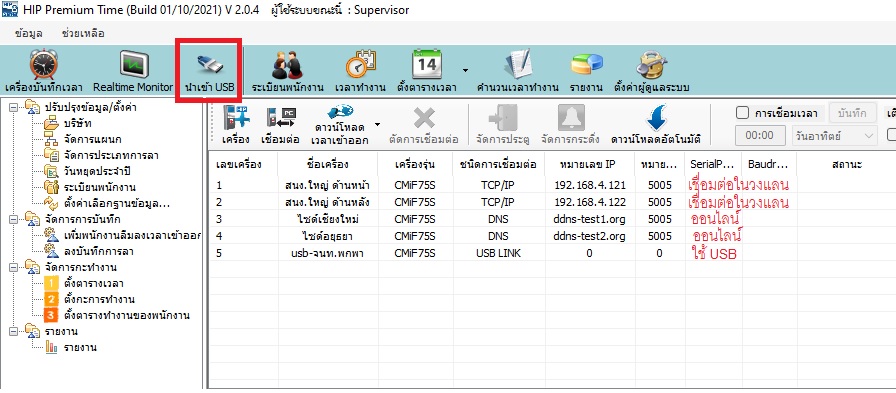The image size is (896, 393).
Task: Click the บันทึก save button
Action: click(x=853, y=113)
